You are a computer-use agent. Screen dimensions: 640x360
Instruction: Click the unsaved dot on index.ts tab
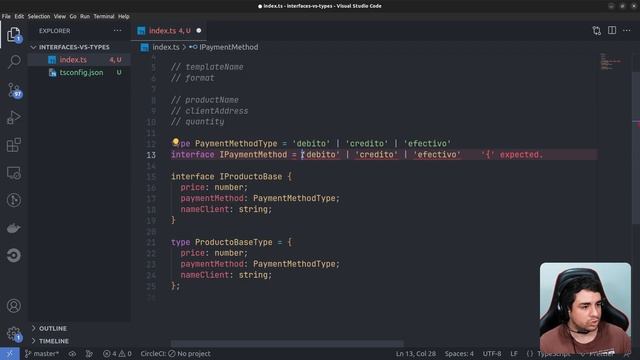[x=199, y=31]
